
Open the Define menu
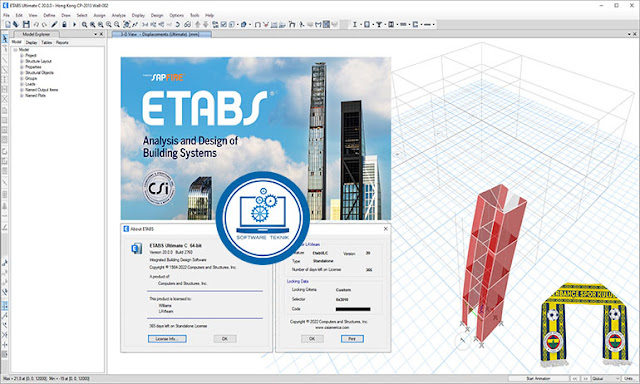49,15
